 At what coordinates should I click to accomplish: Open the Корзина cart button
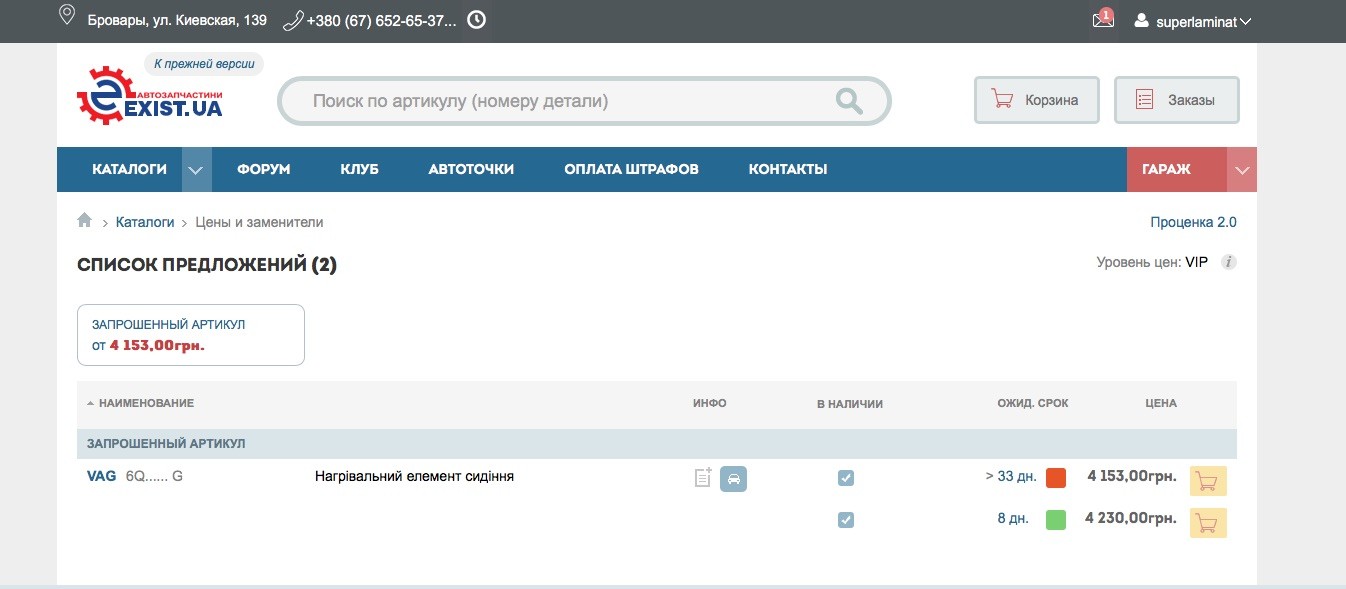coord(1037,100)
